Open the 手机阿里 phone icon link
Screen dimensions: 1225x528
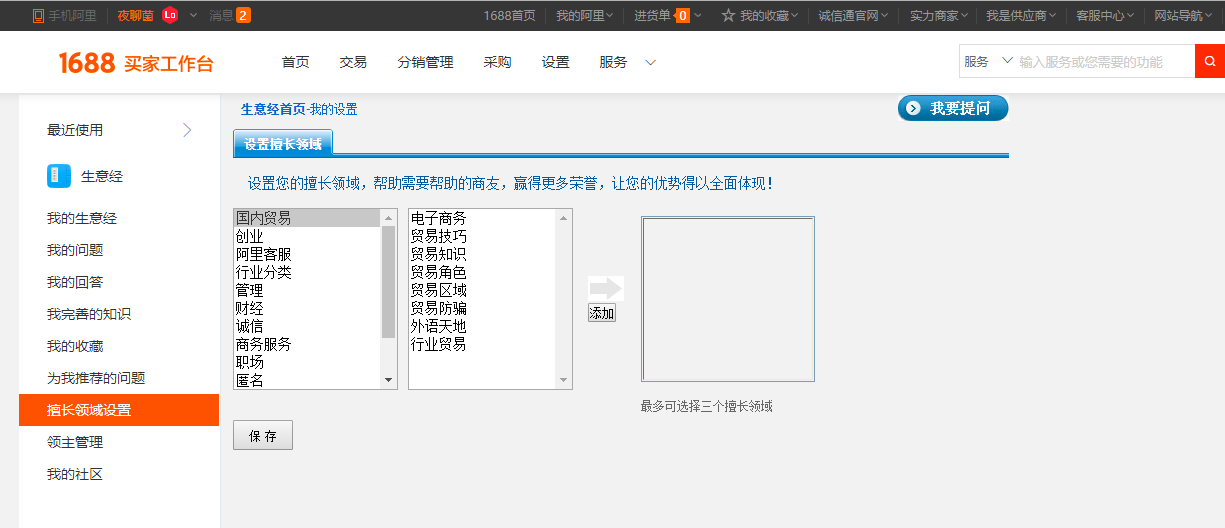[x=38, y=16]
